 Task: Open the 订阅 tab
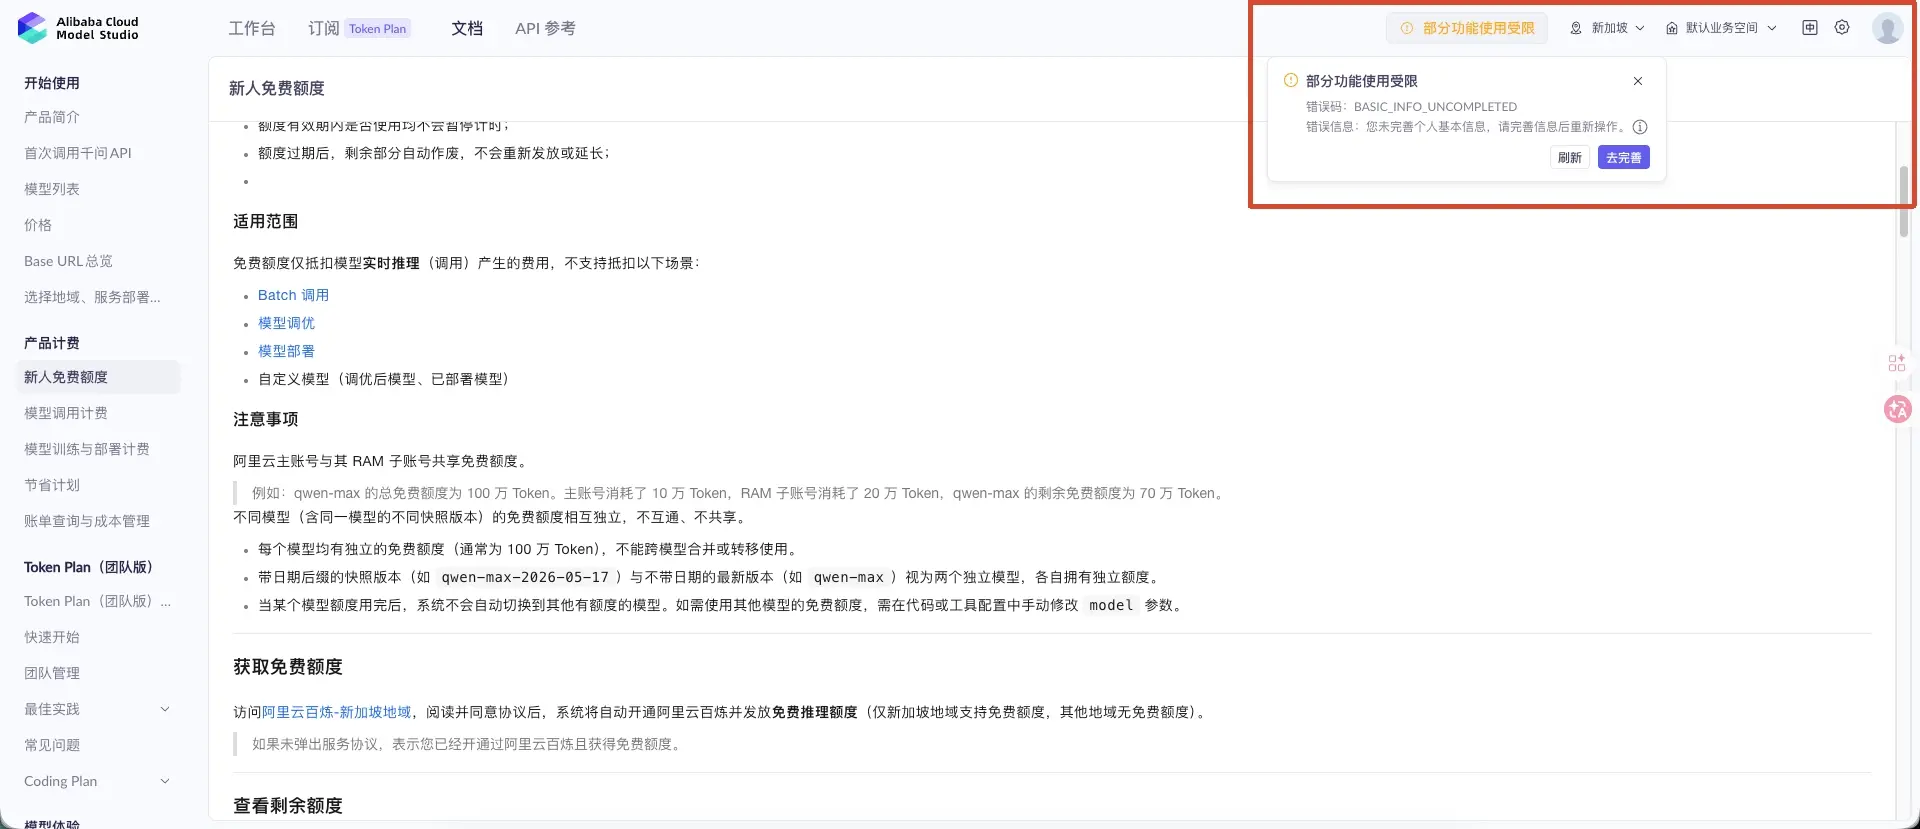[324, 28]
